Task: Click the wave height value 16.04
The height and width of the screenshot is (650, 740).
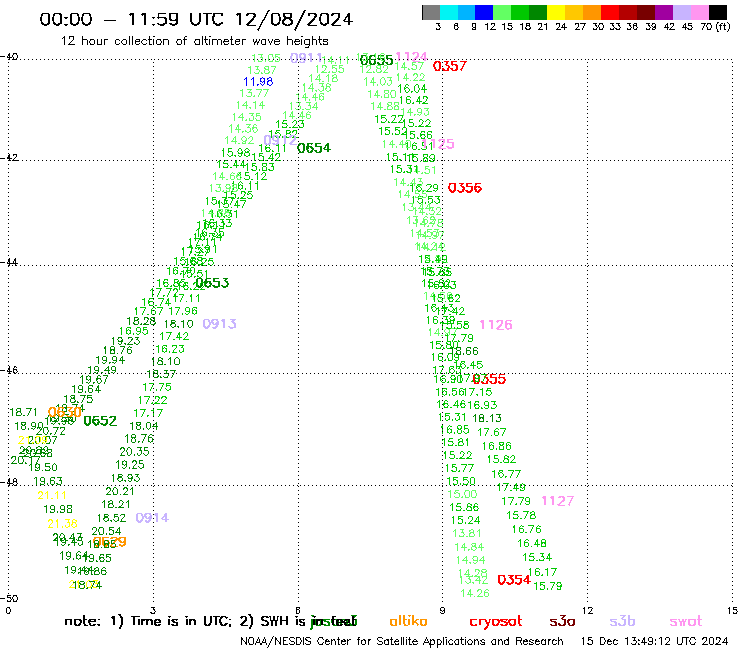Action: click(x=412, y=89)
